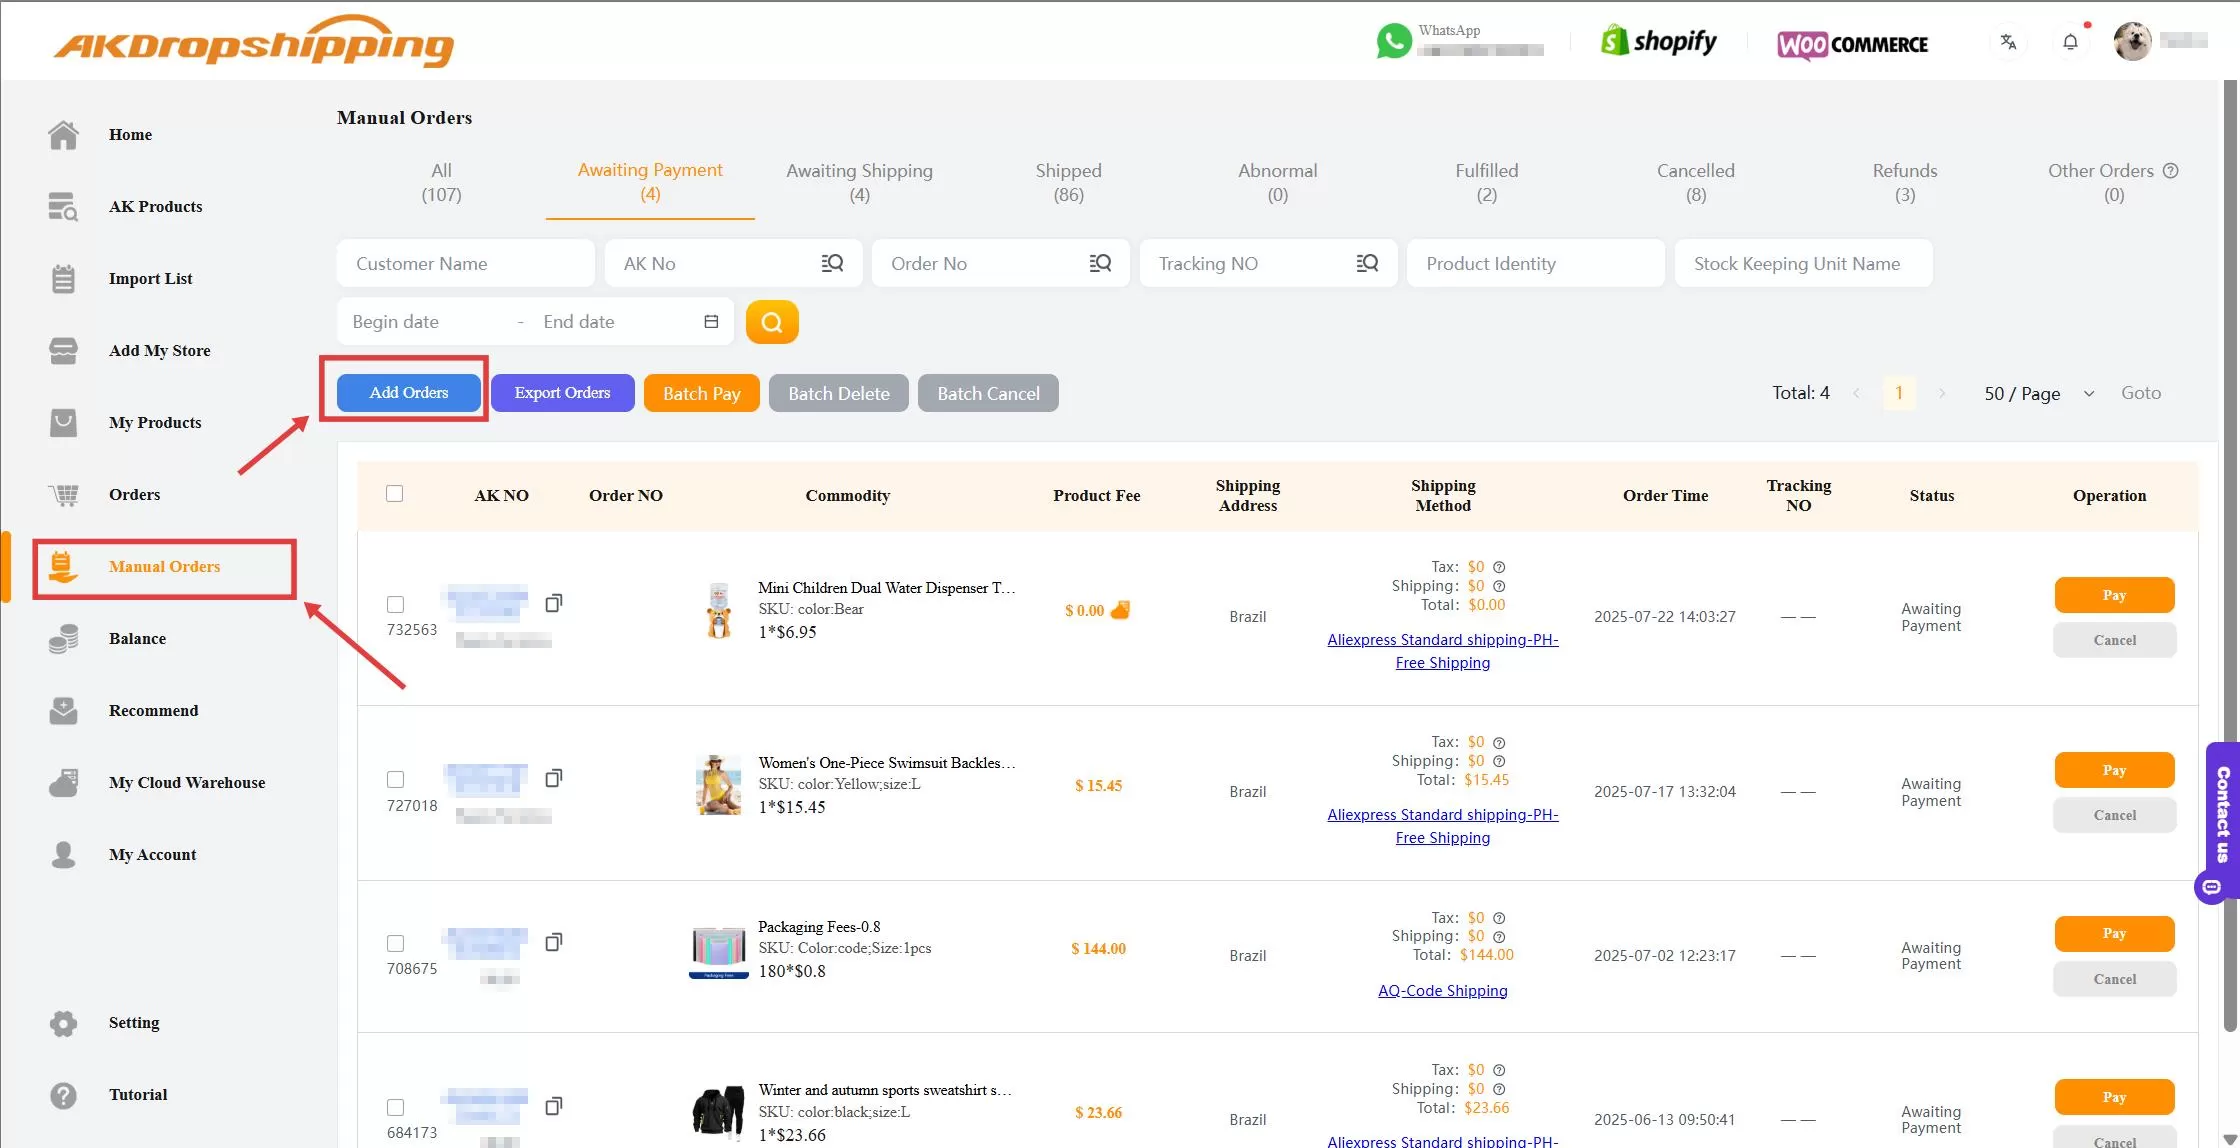The width and height of the screenshot is (2240, 1148).
Task: Open the Begin date calendar picker
Action: [x=425, y=321]
